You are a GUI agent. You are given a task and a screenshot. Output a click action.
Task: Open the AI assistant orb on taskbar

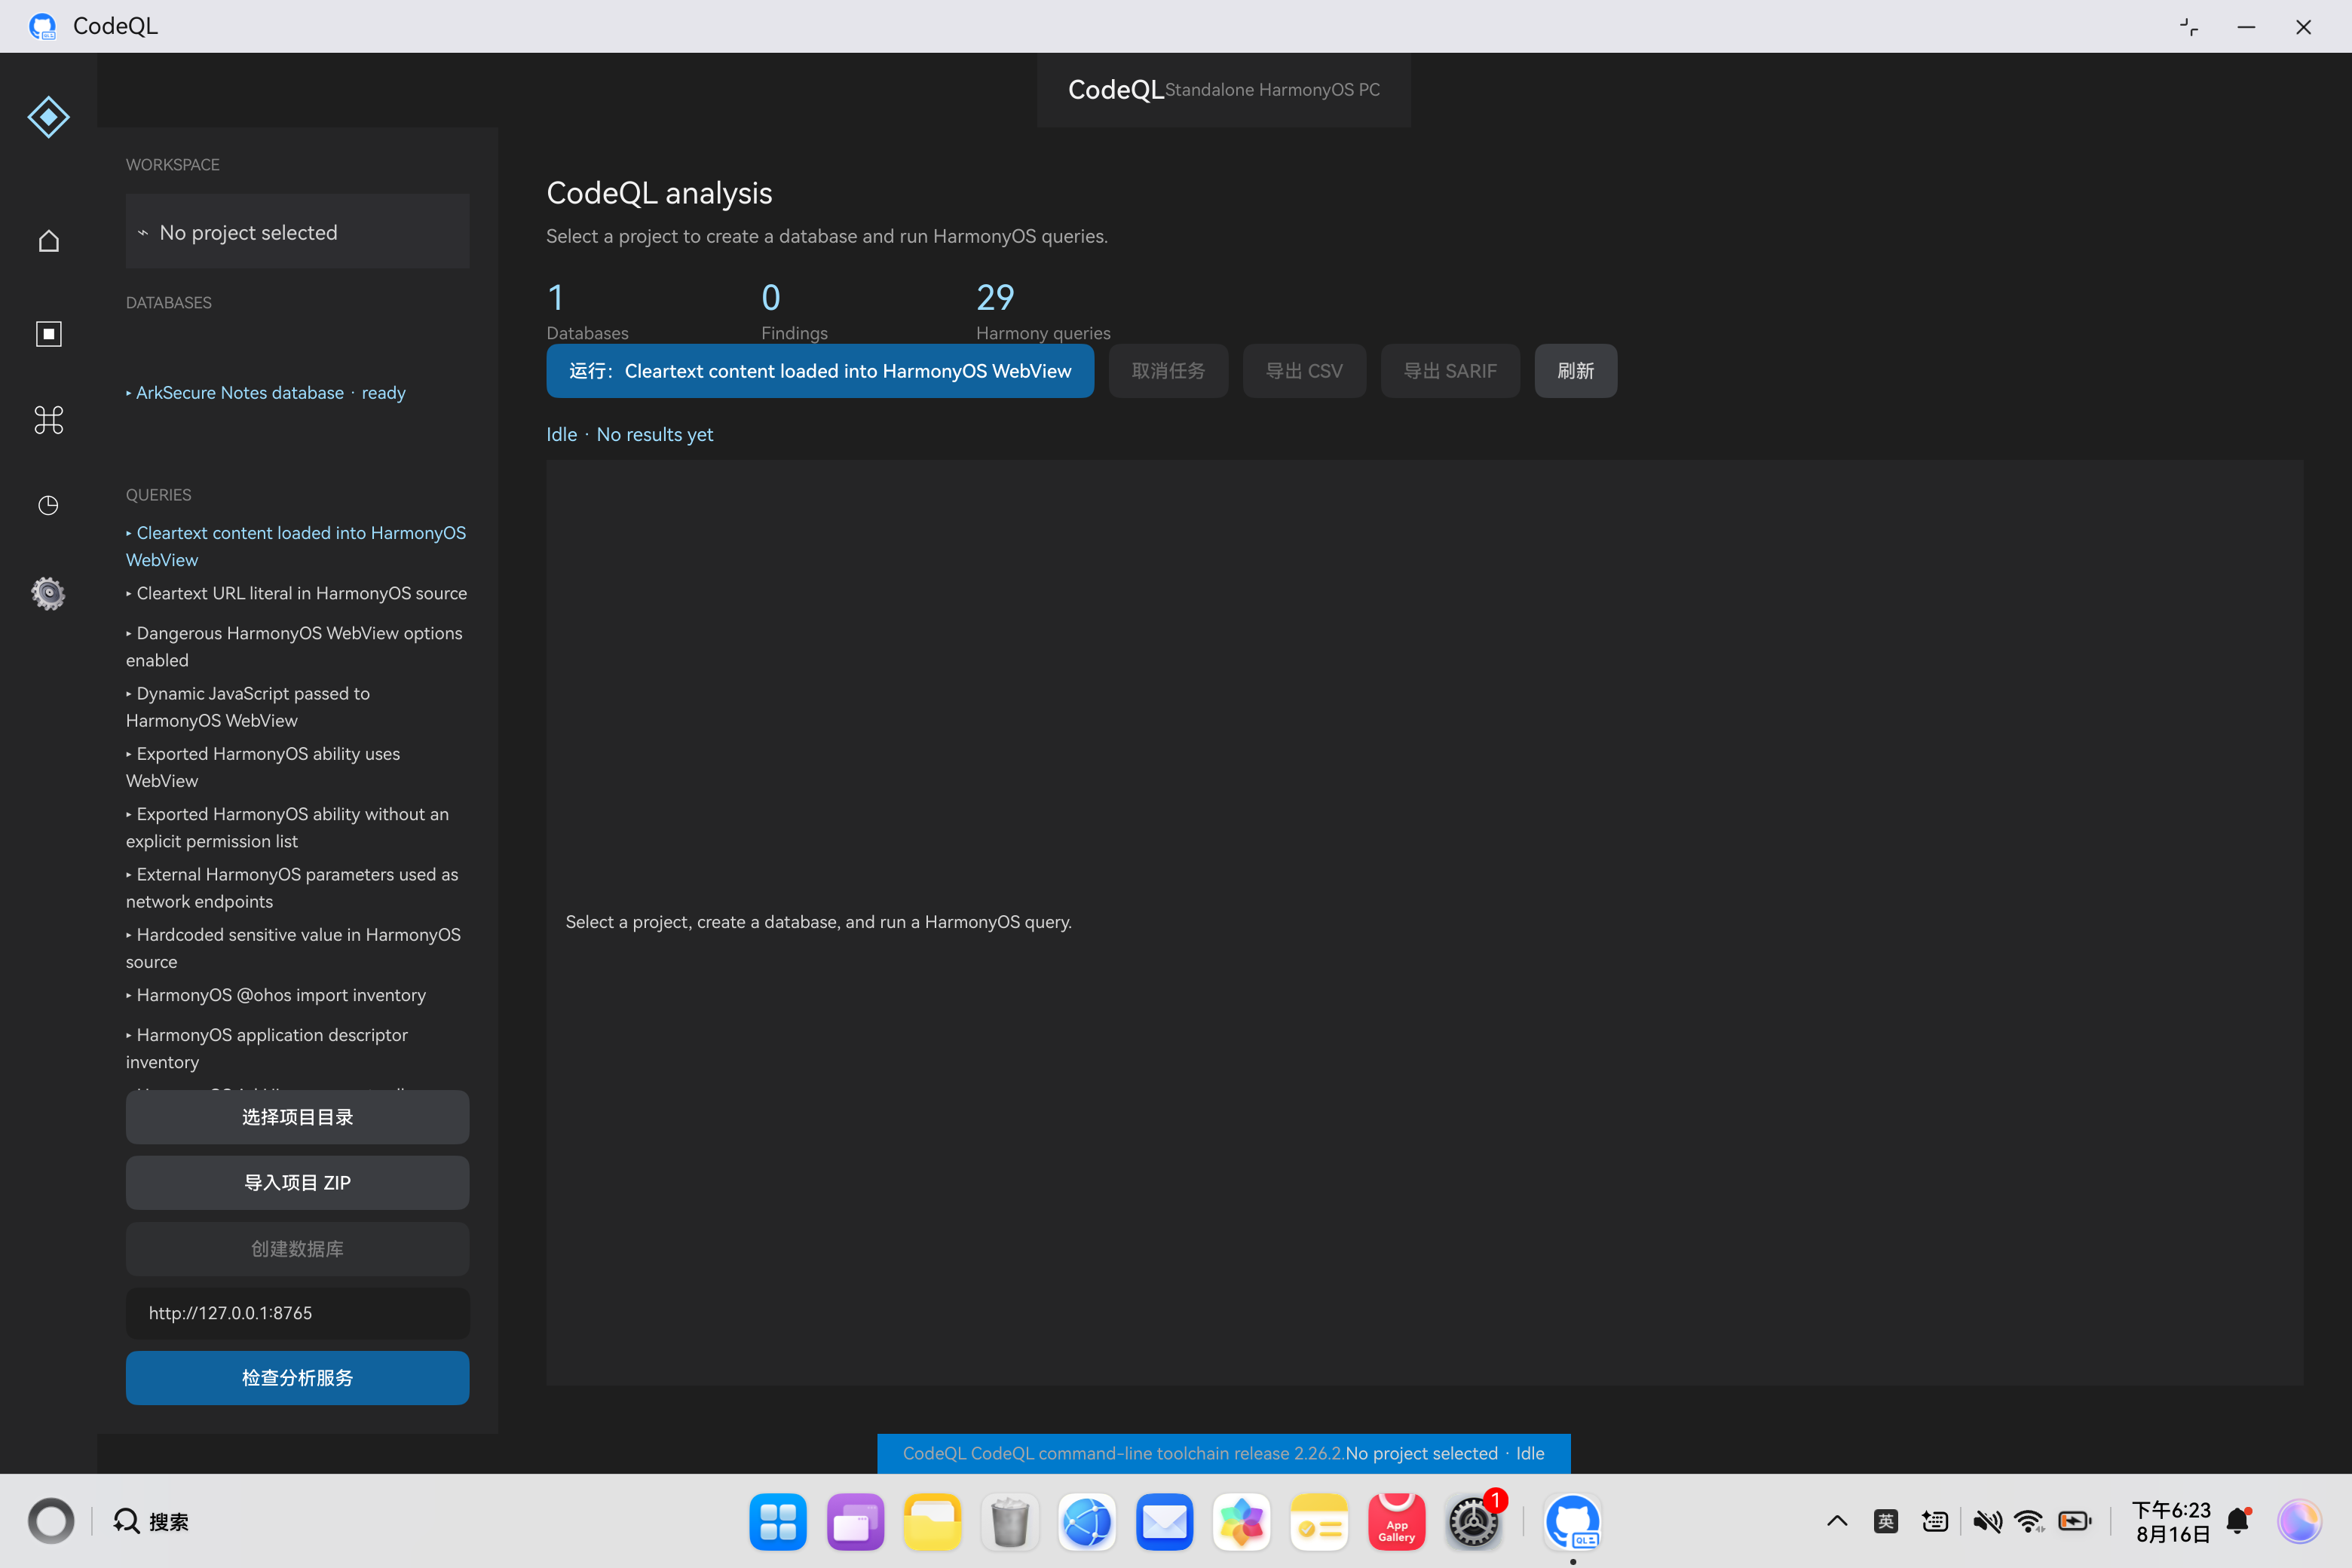2299,1521
